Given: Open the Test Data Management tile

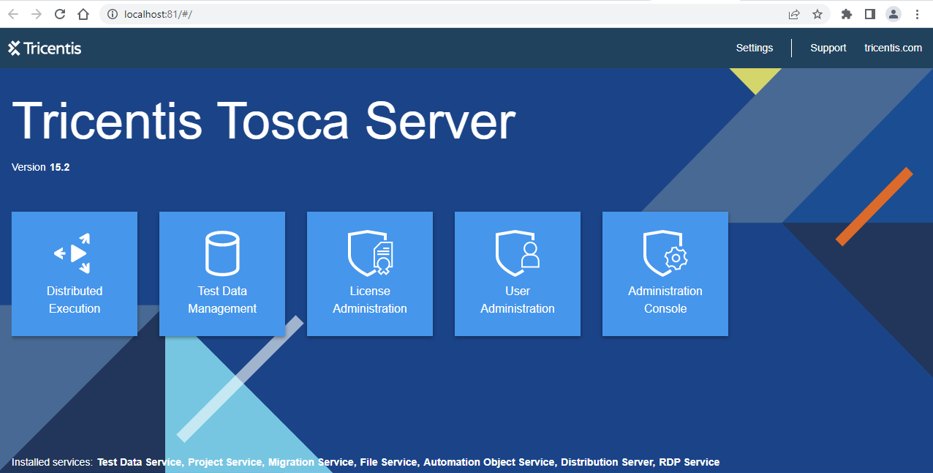Looking at the screenshot, I should [x=222, y=274].
